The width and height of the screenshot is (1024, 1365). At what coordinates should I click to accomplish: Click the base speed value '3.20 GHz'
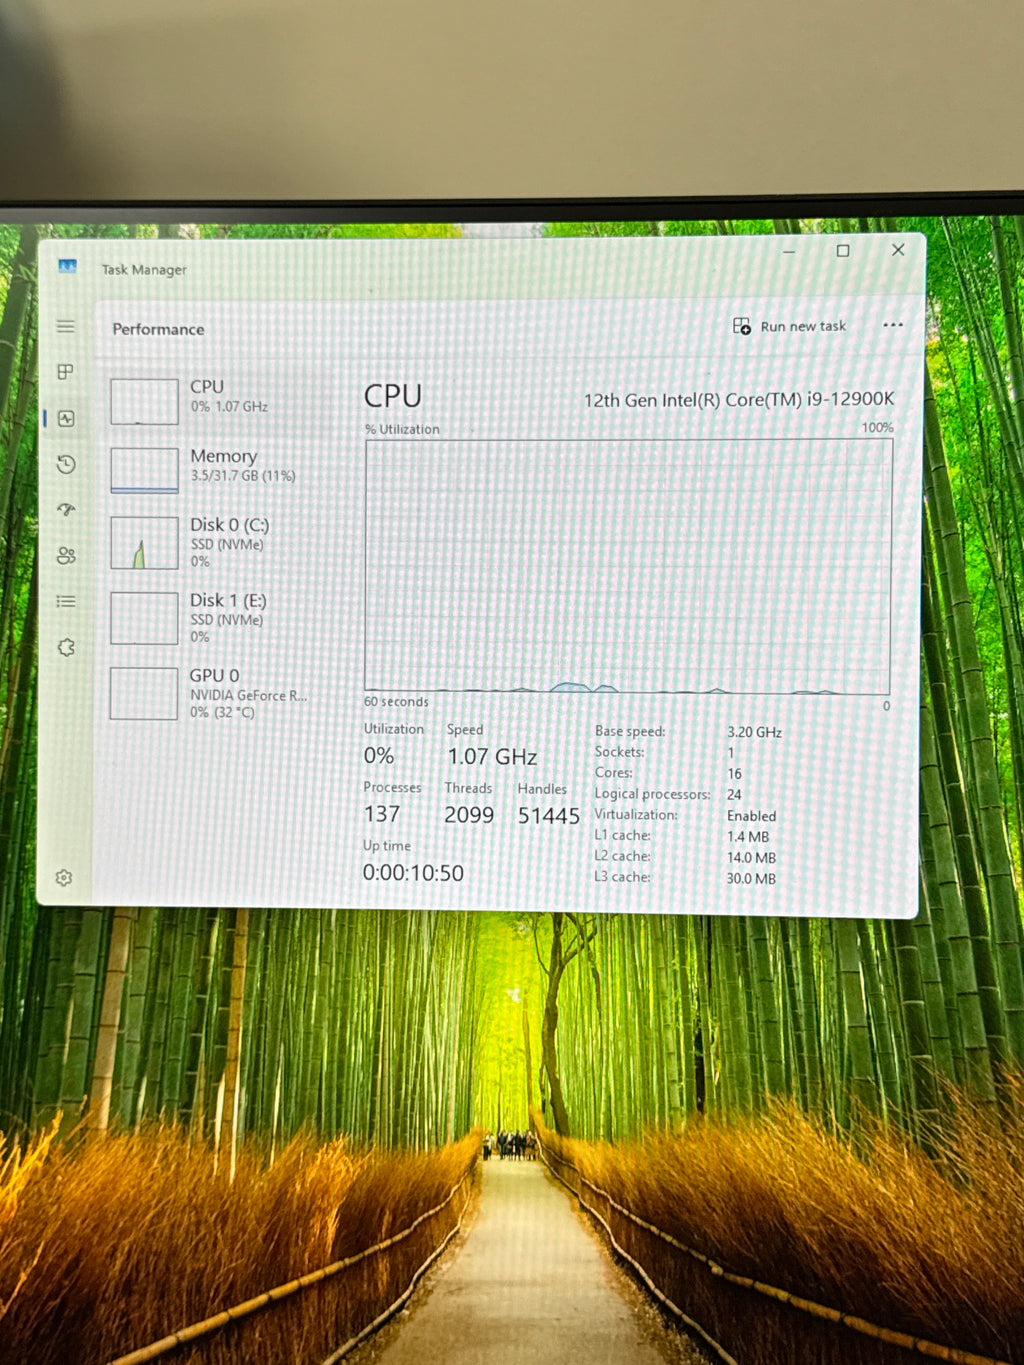pos(754,732)
